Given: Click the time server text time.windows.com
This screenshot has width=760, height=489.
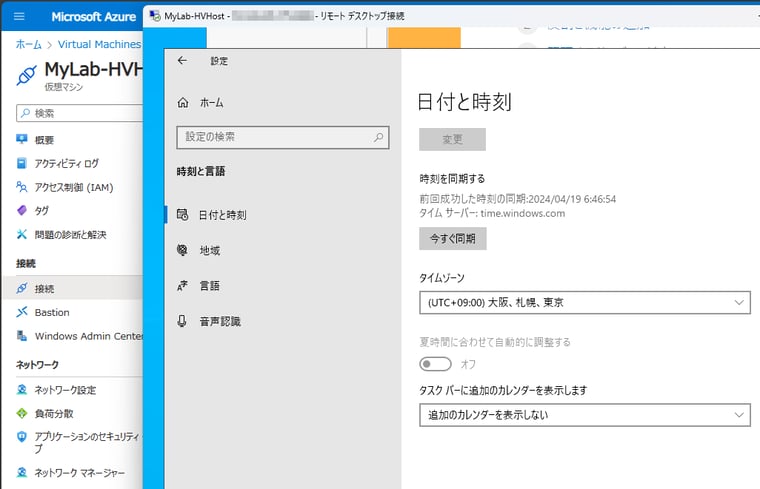Looking at the screenshot, I should [522, 213].
